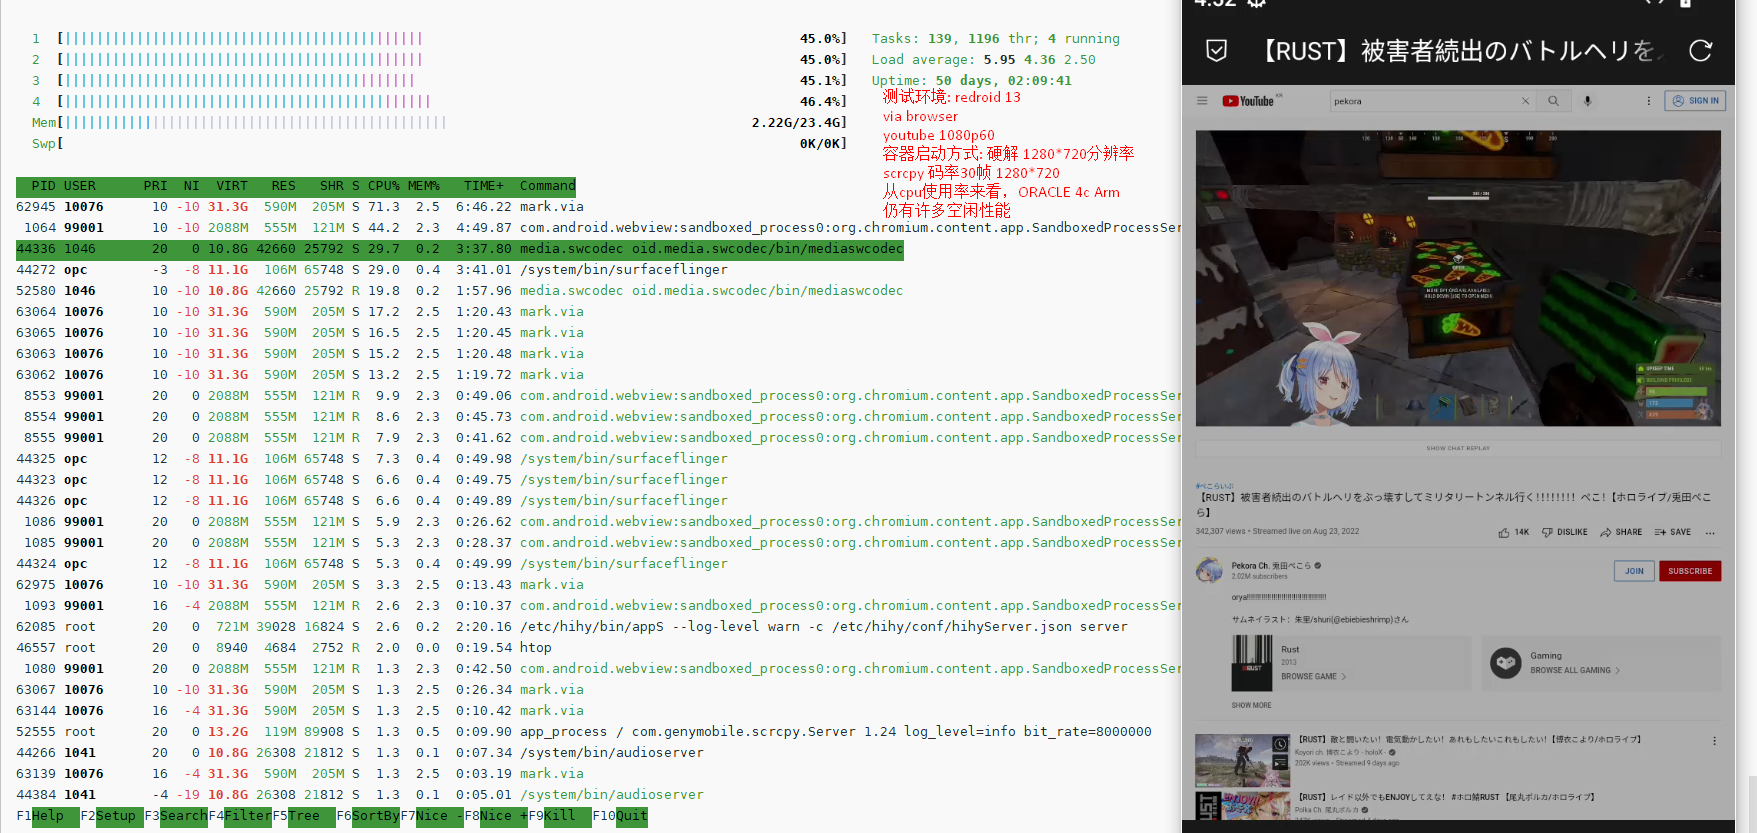
Task: Click the JOIN membership button
Action: click(x=1634, y=571)
